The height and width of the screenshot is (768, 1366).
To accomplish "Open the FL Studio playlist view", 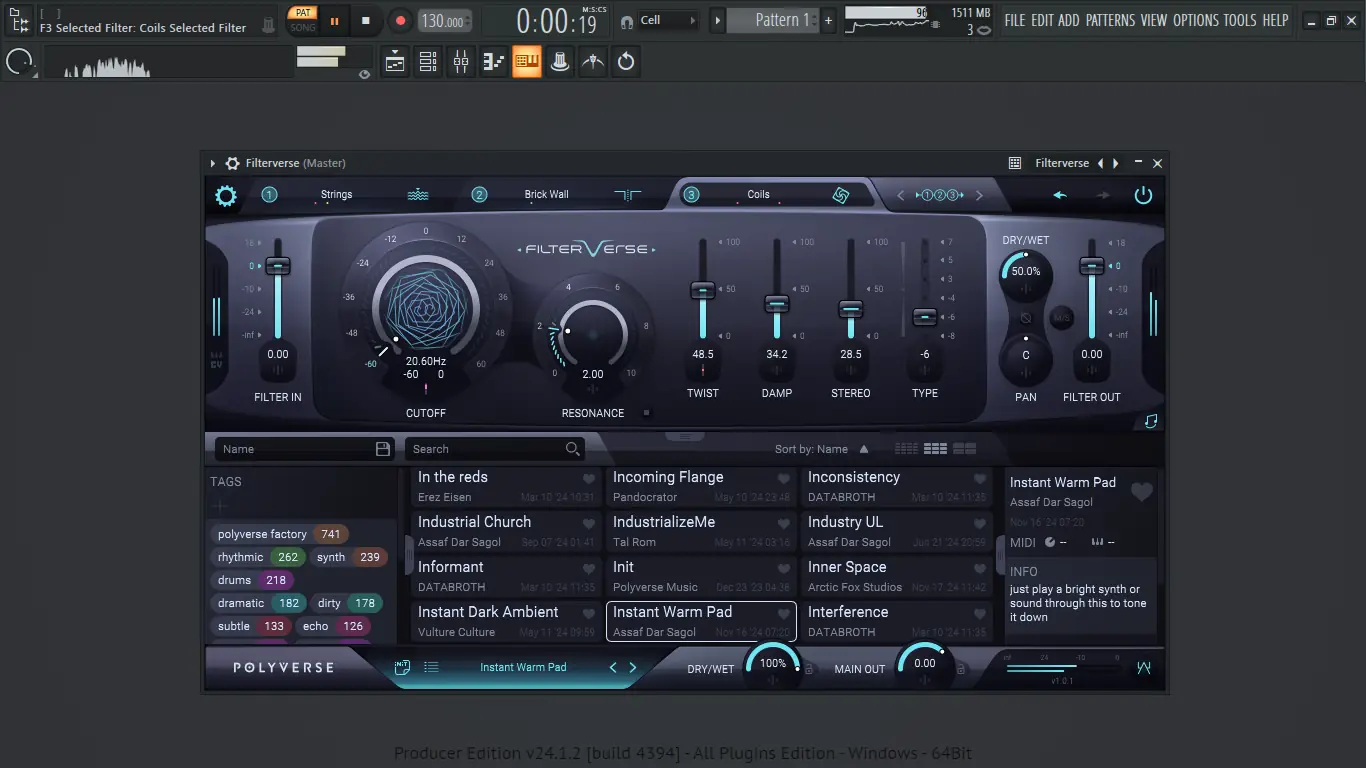I will [x=395, y=62].
